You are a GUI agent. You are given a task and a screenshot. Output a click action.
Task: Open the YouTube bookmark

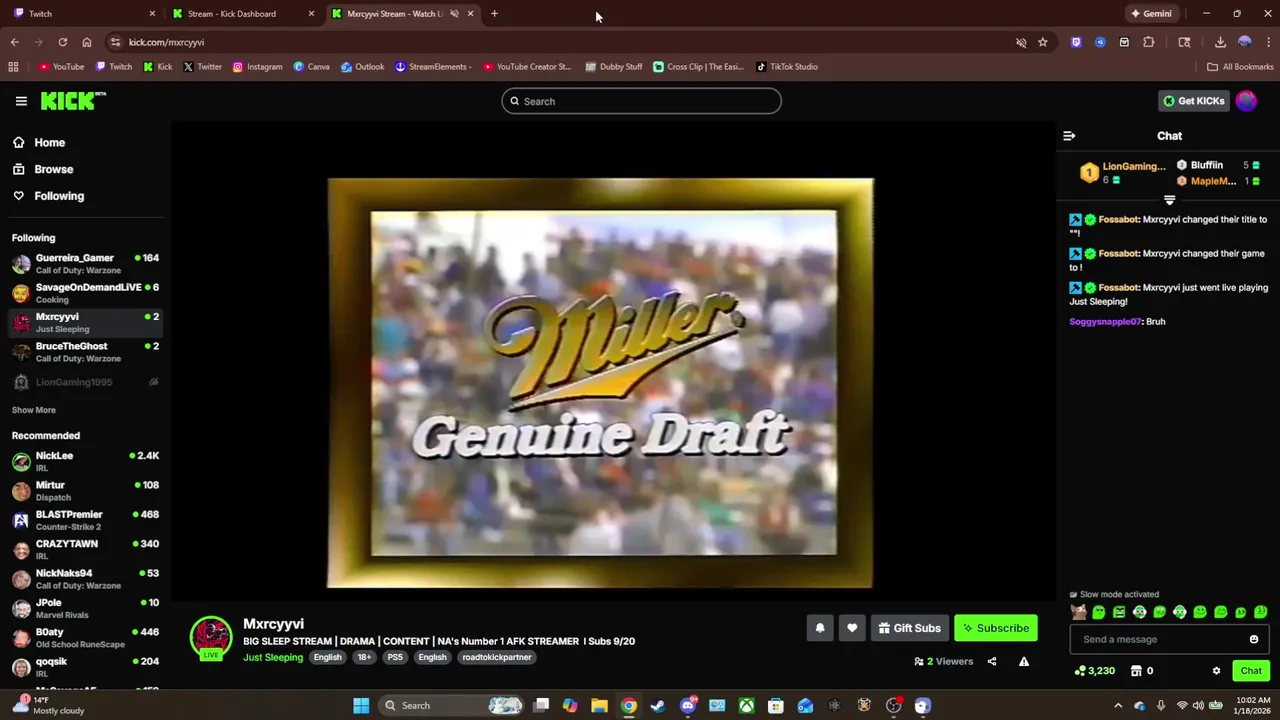61,67
